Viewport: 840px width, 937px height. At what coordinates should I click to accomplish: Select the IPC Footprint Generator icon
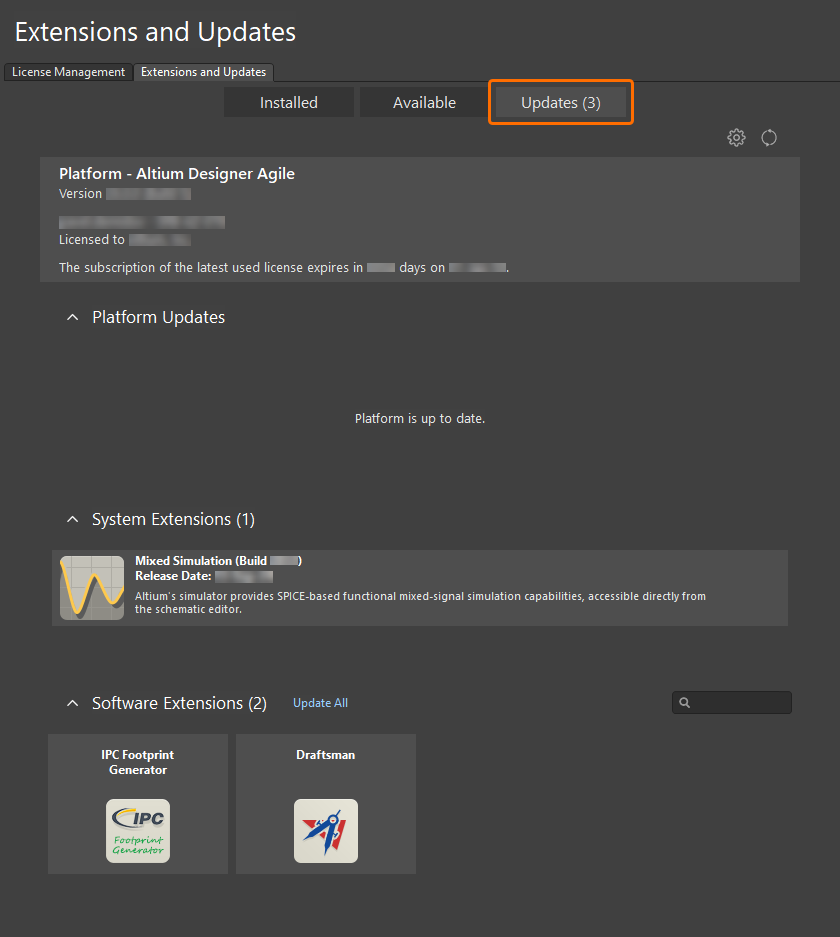137,830
